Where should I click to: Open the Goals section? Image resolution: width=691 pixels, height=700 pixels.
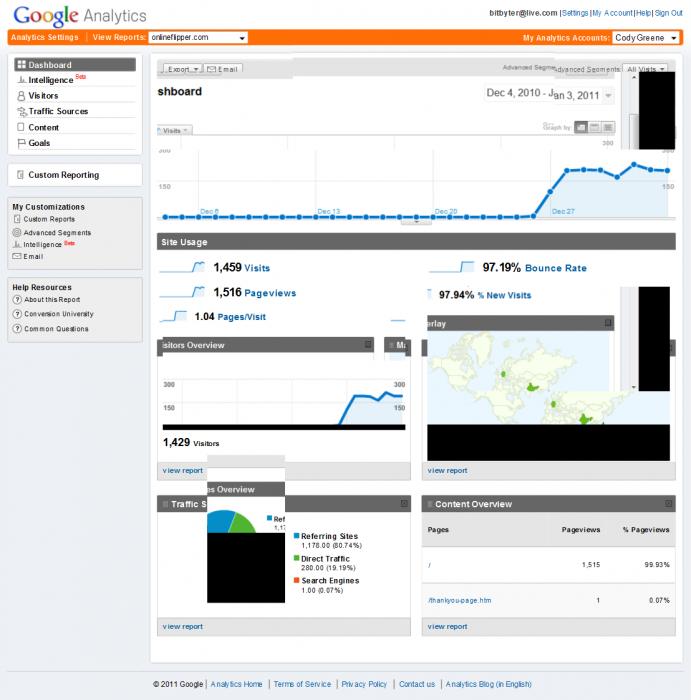pyautogui.click(x=39, y=143)
